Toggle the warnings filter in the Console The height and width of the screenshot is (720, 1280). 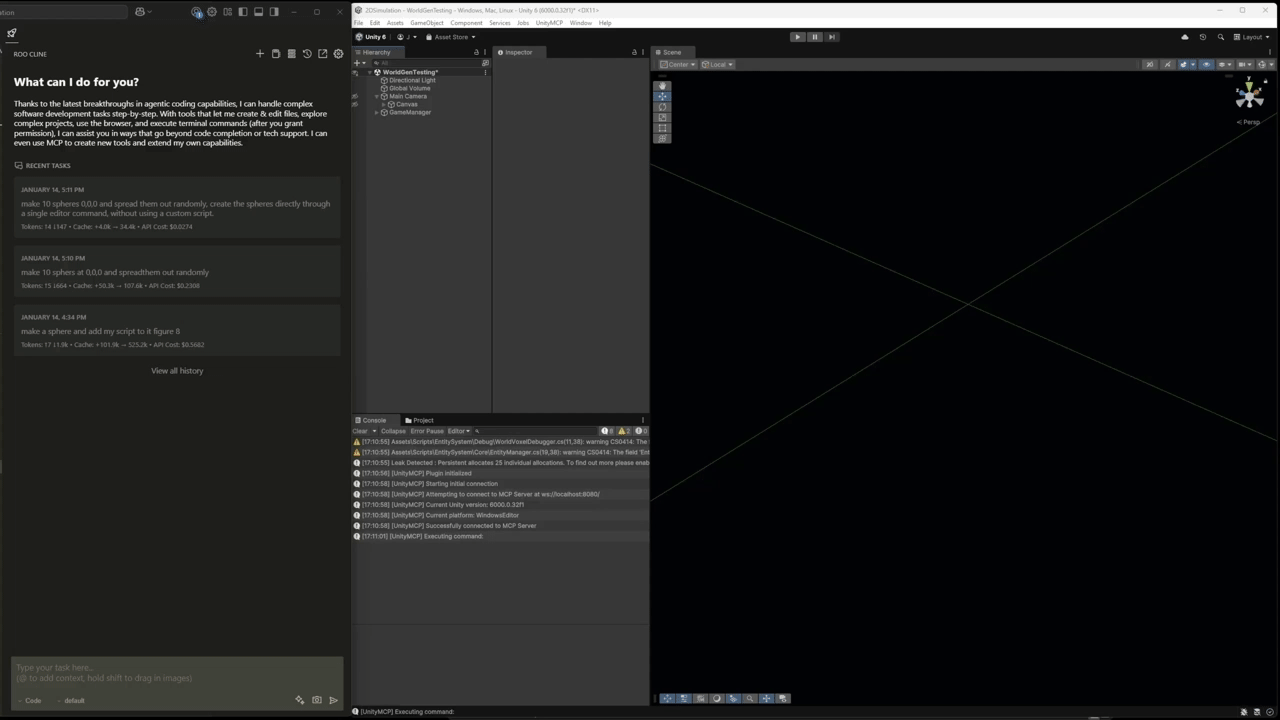point(623,431)
